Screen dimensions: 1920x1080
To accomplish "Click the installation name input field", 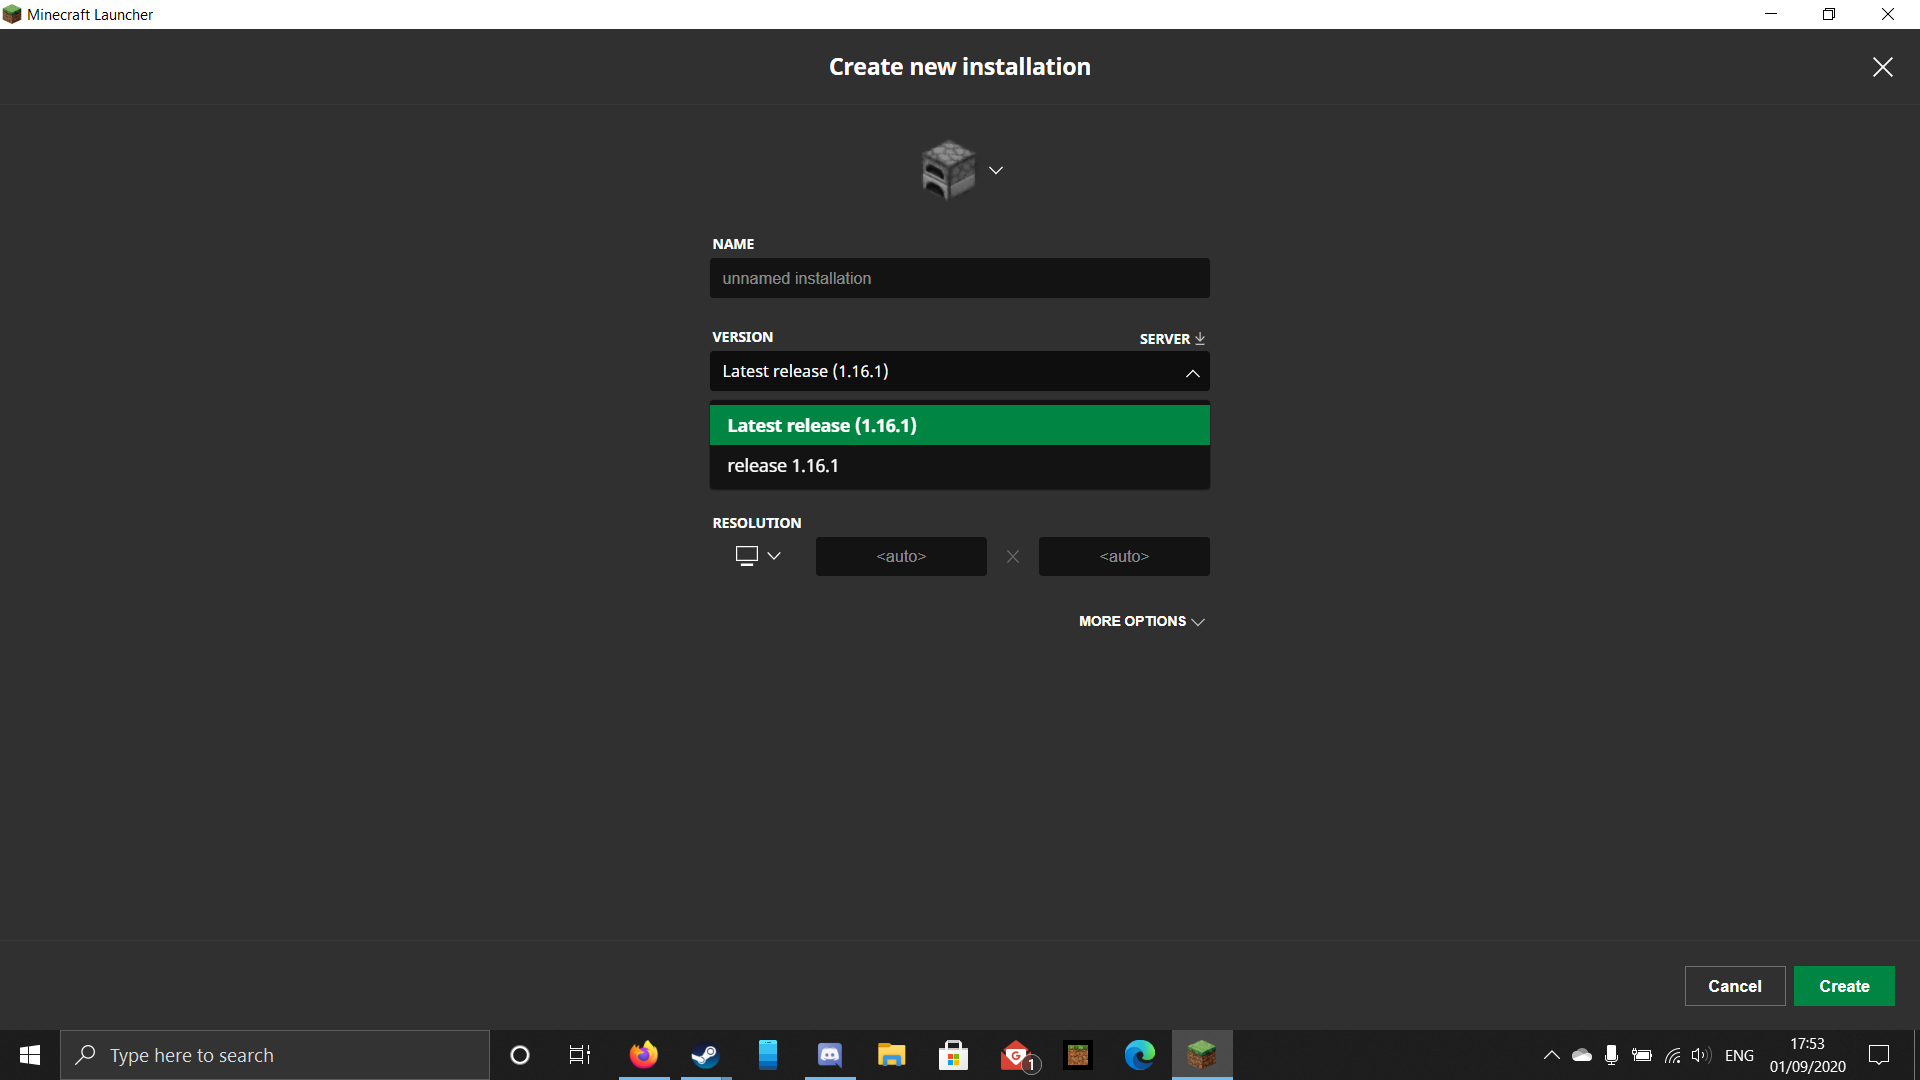I will coord(959,278).
